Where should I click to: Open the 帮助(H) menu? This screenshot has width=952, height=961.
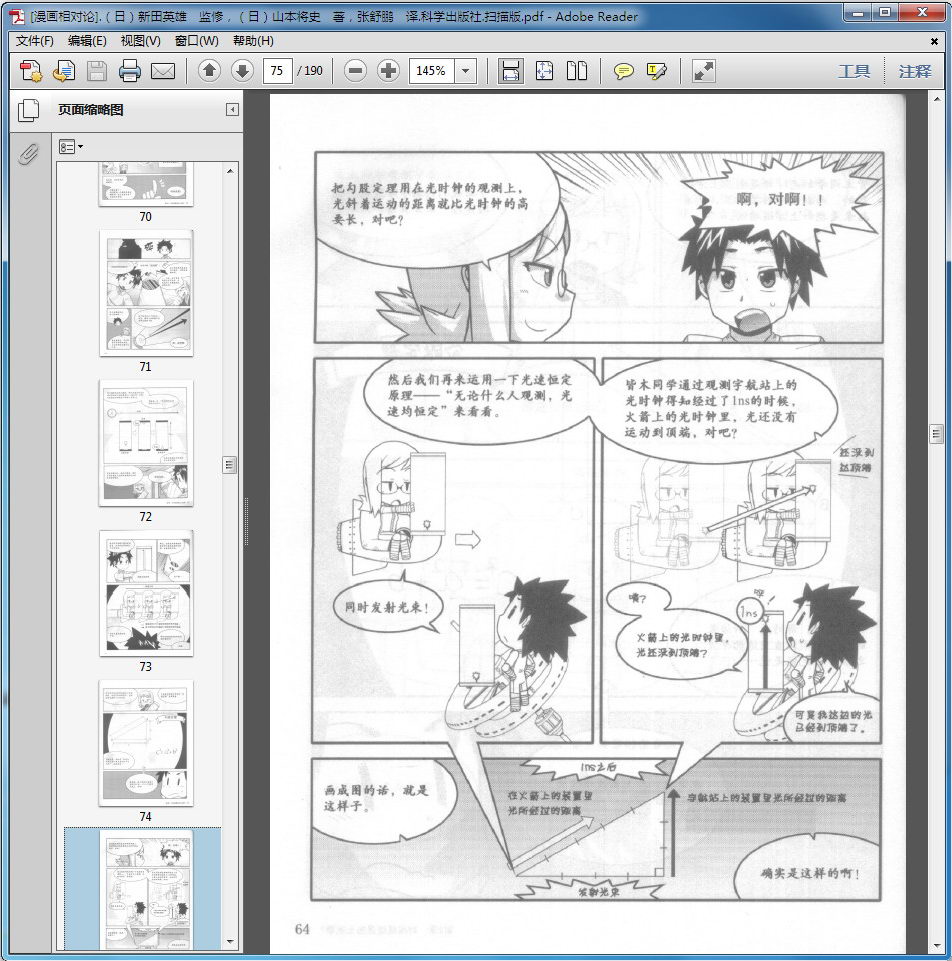click(x=253, y=41)
